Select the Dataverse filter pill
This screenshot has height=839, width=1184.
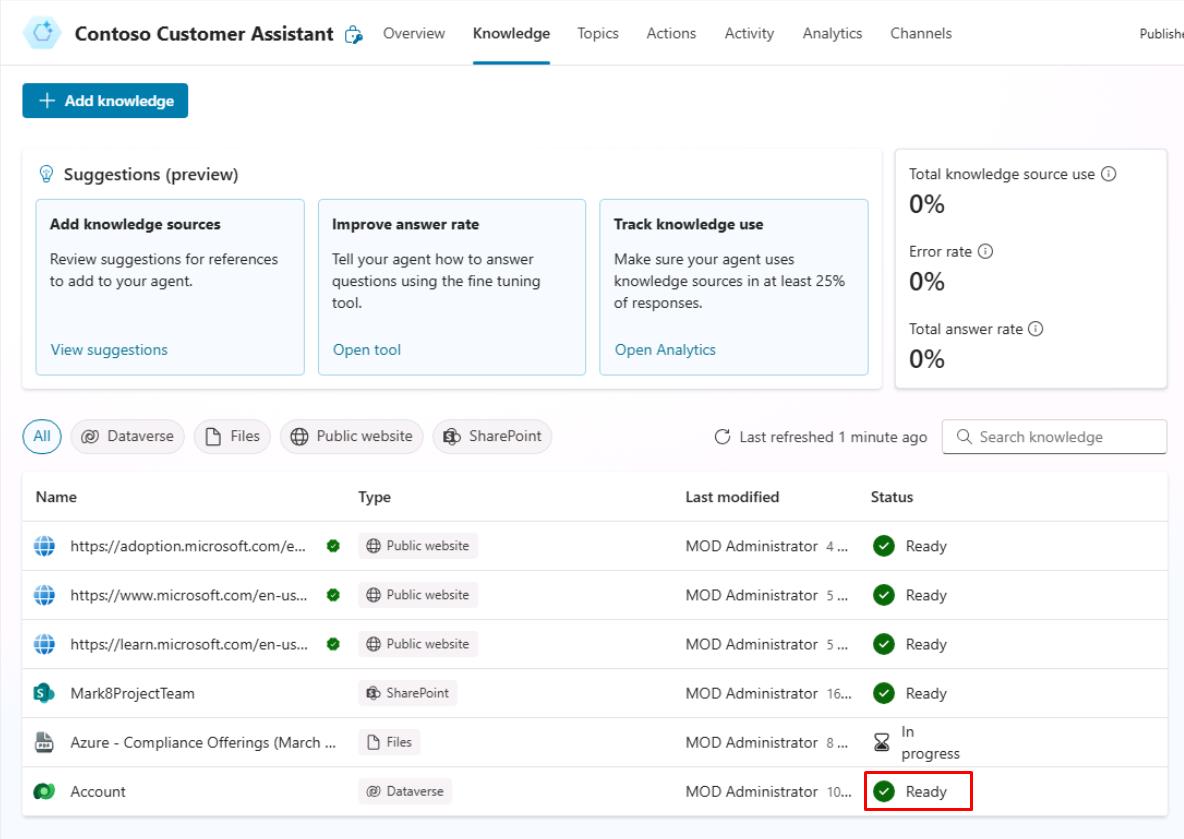(x=127, y=436)
